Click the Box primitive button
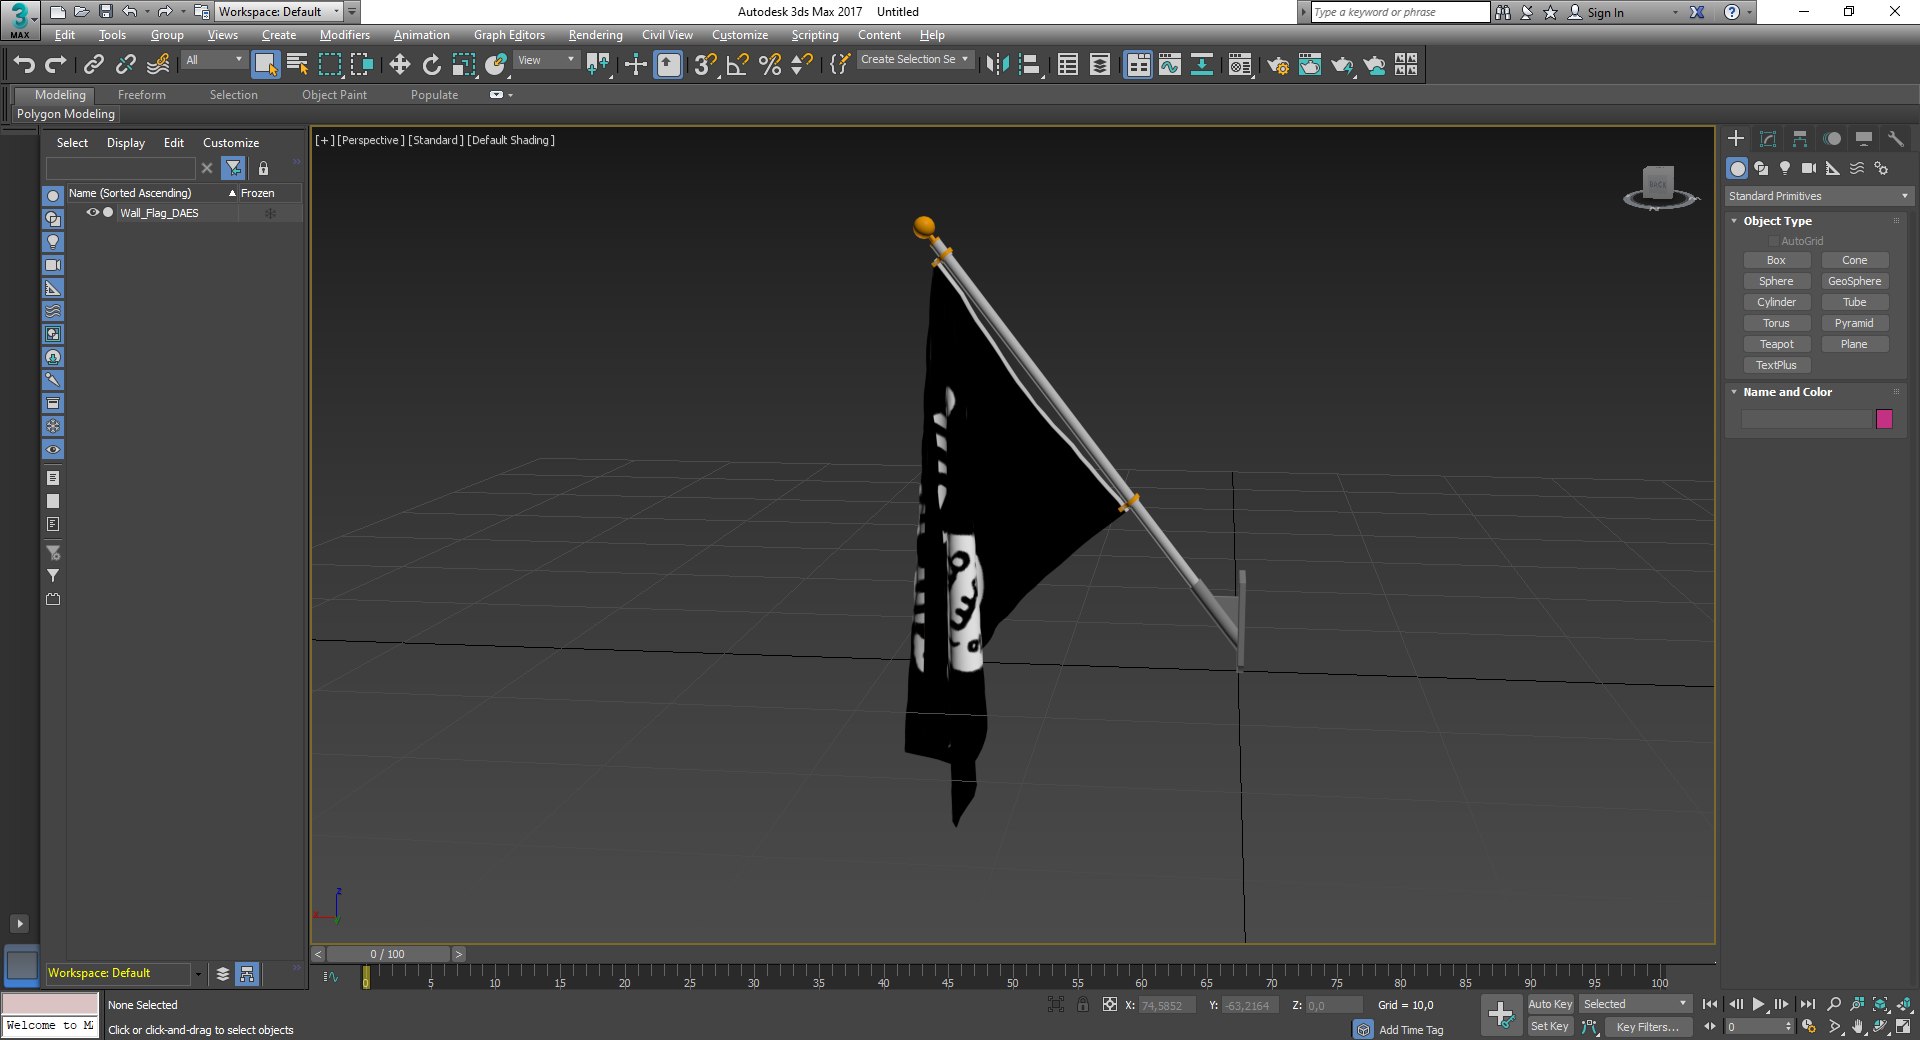Screen dimensions: 1920x1040 [x=1776, y=260]
